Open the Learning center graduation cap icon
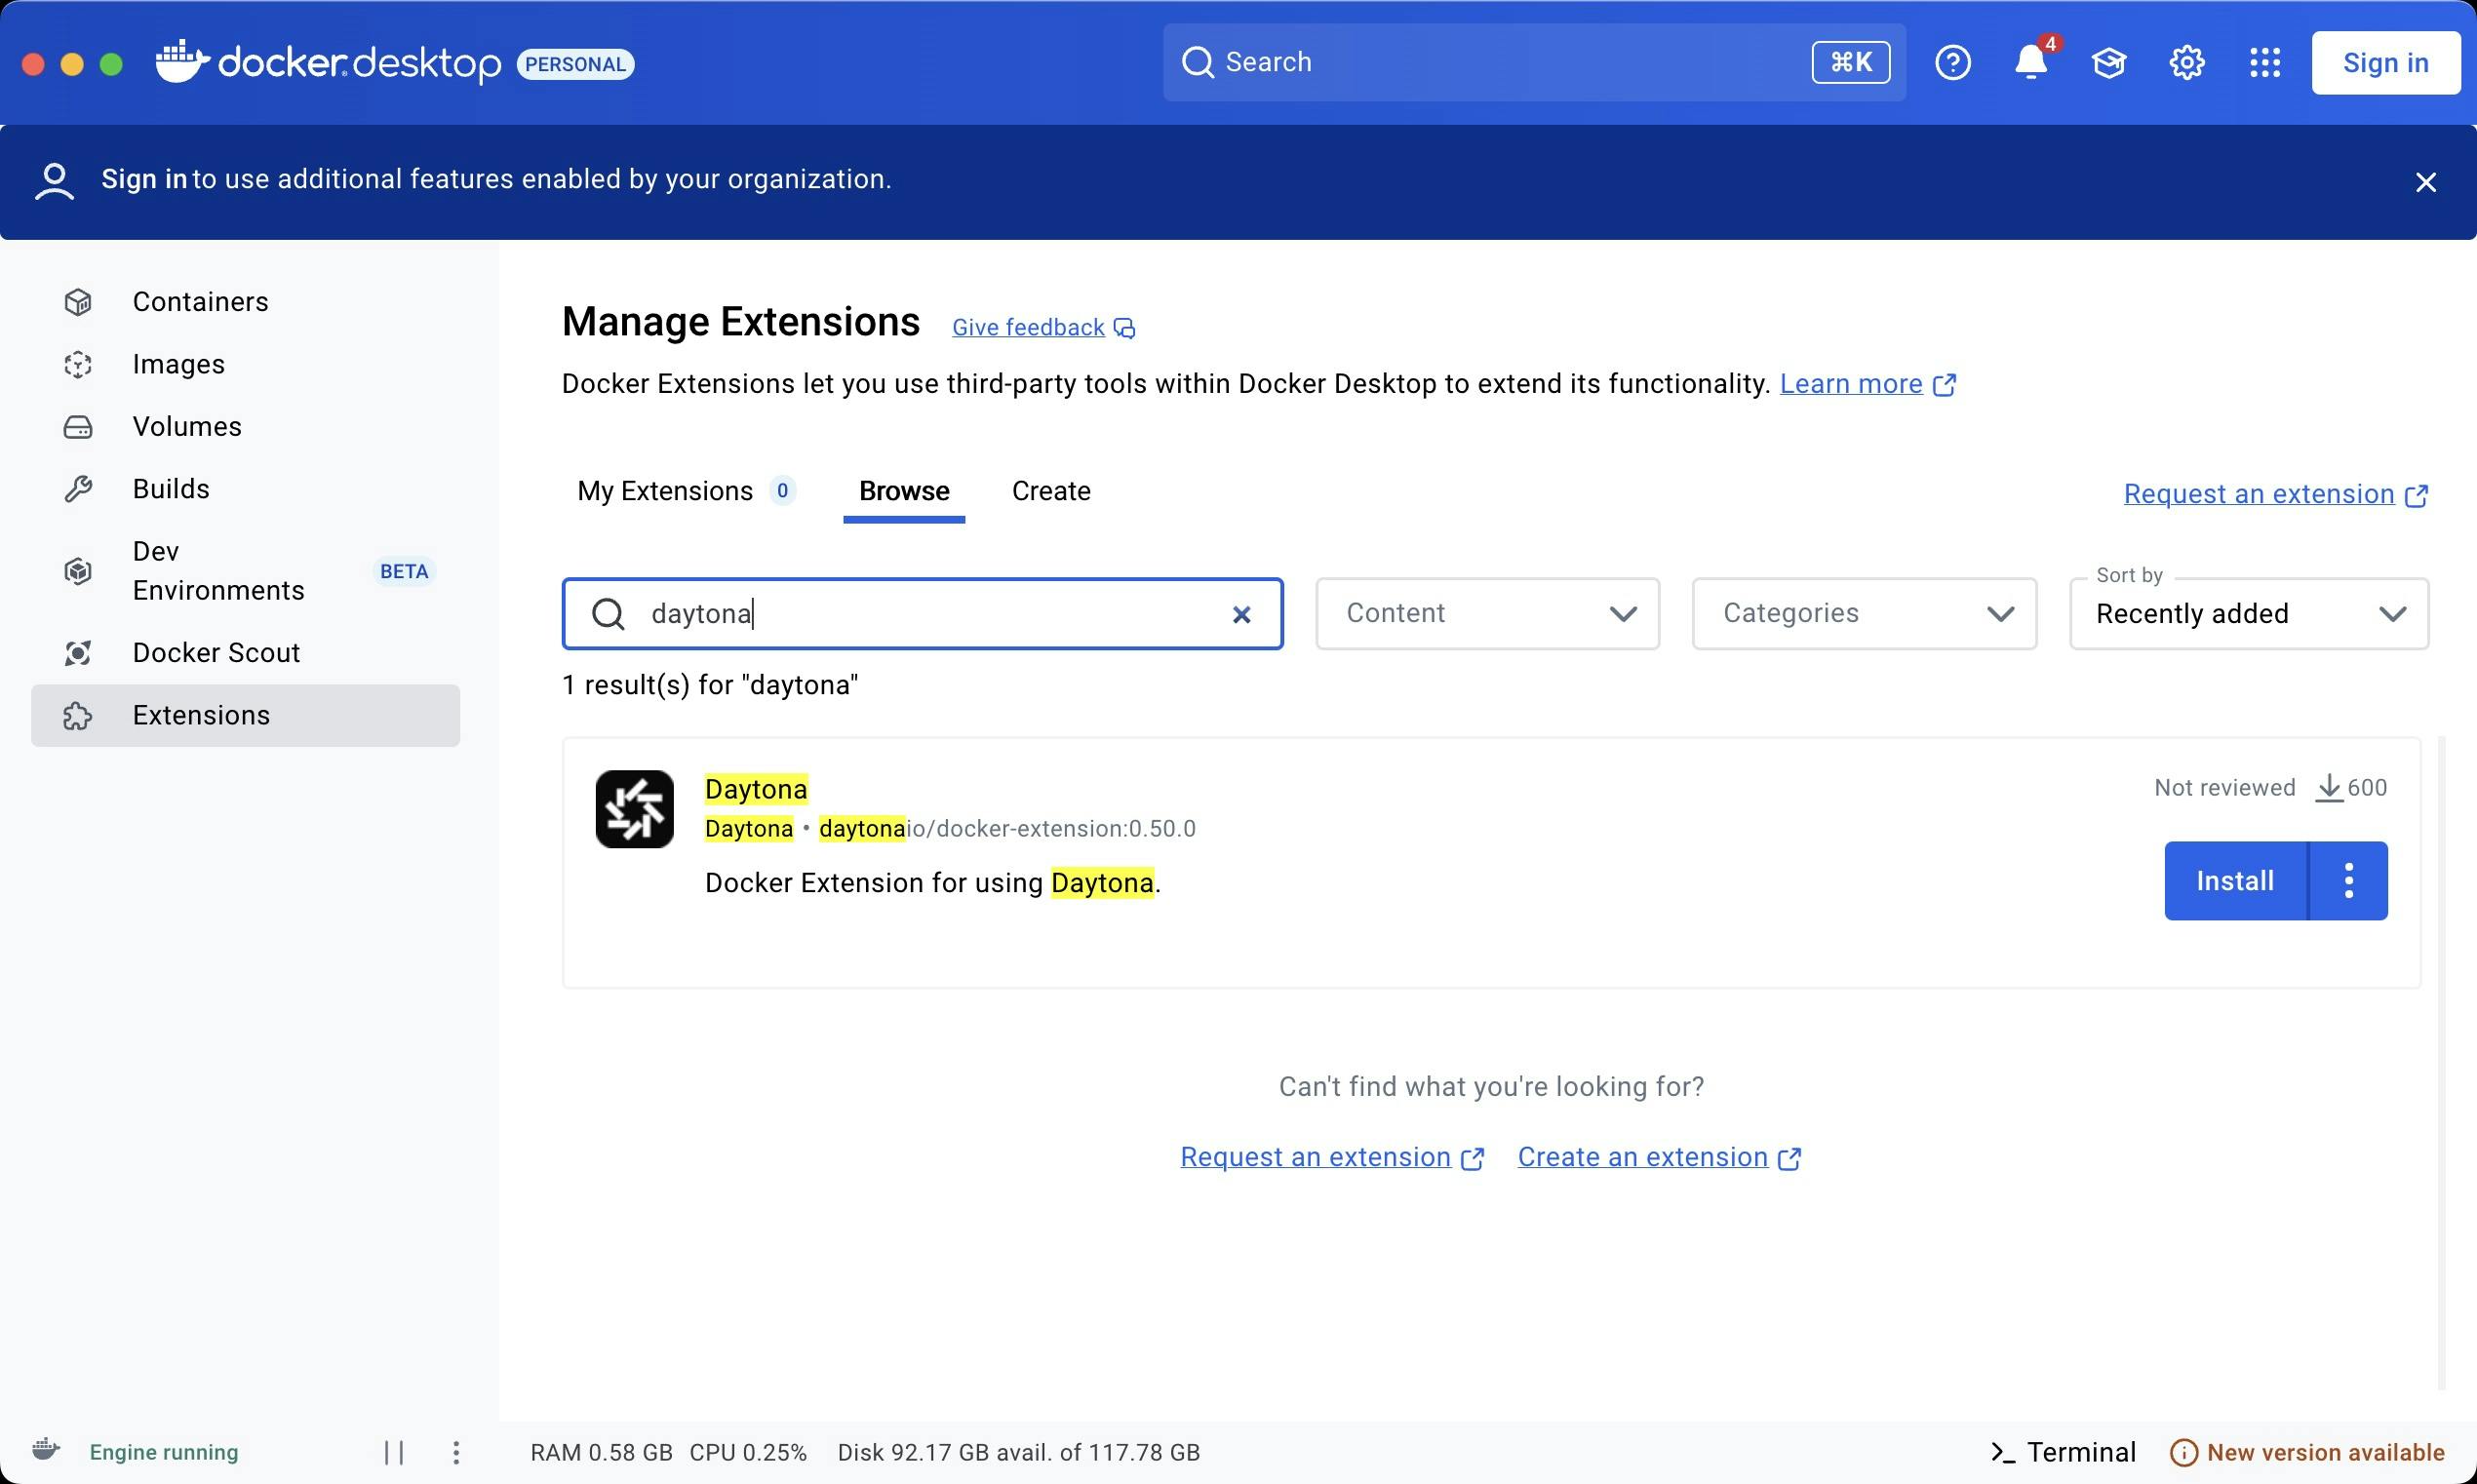Image resolution: width=2477 pixels, height=1484 pixels. point(2108,63)
